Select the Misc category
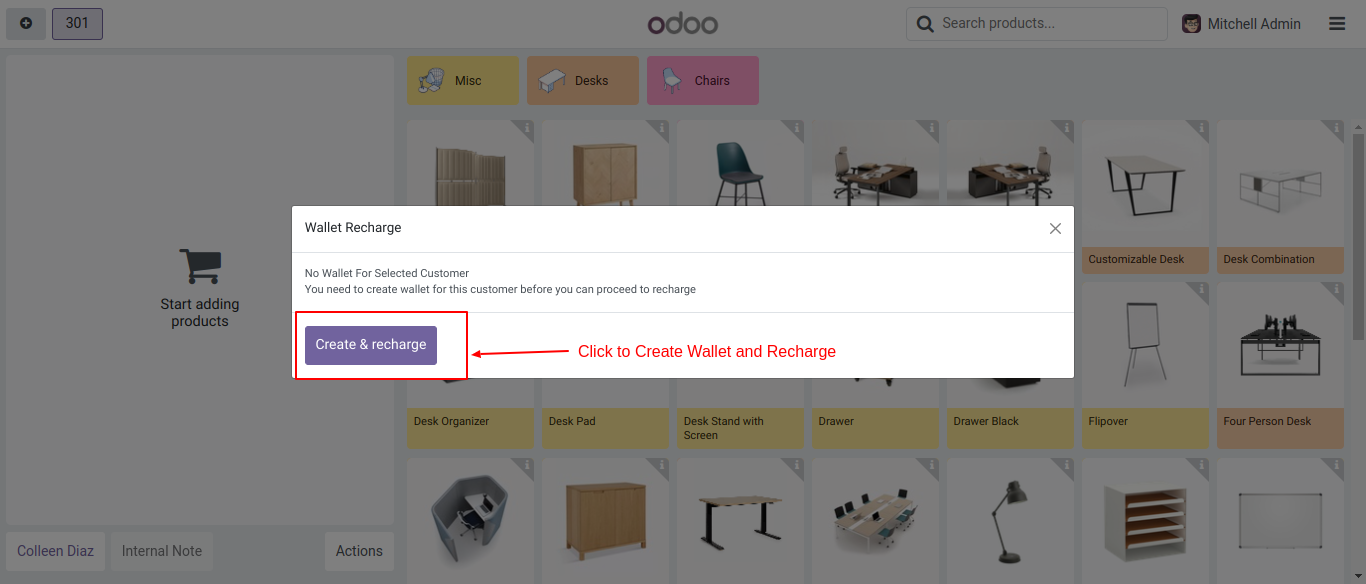Viewport: 1366px width, 584px height. (463, 81)
